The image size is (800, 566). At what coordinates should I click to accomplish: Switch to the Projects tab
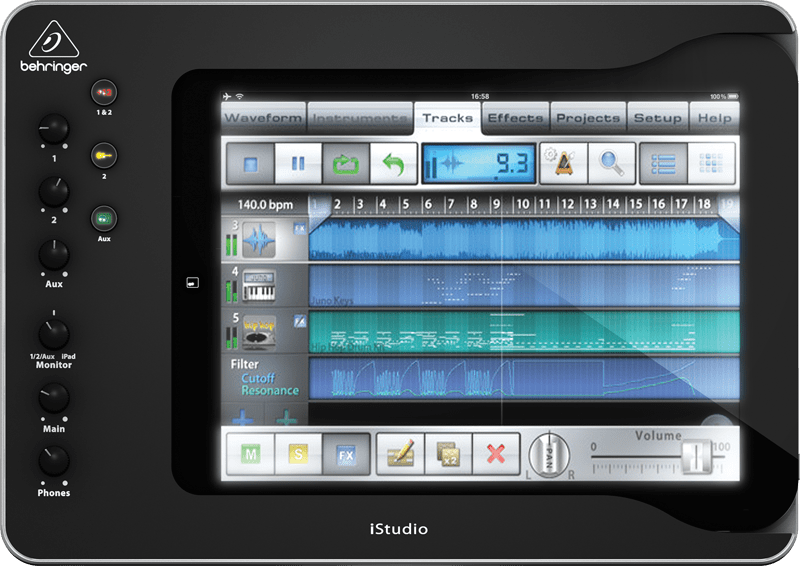coord(588,118)
